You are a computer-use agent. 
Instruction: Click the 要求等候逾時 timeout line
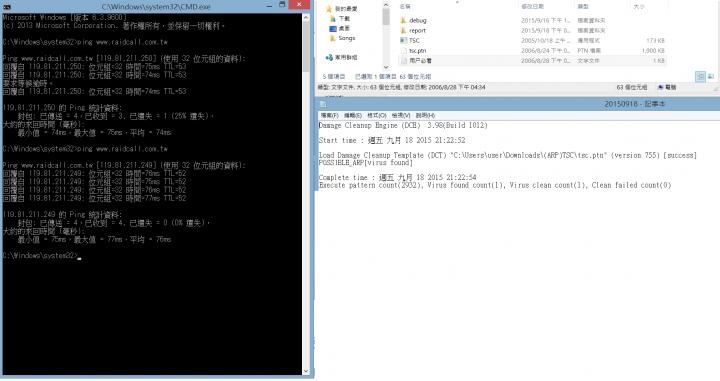tap(28, 83)
